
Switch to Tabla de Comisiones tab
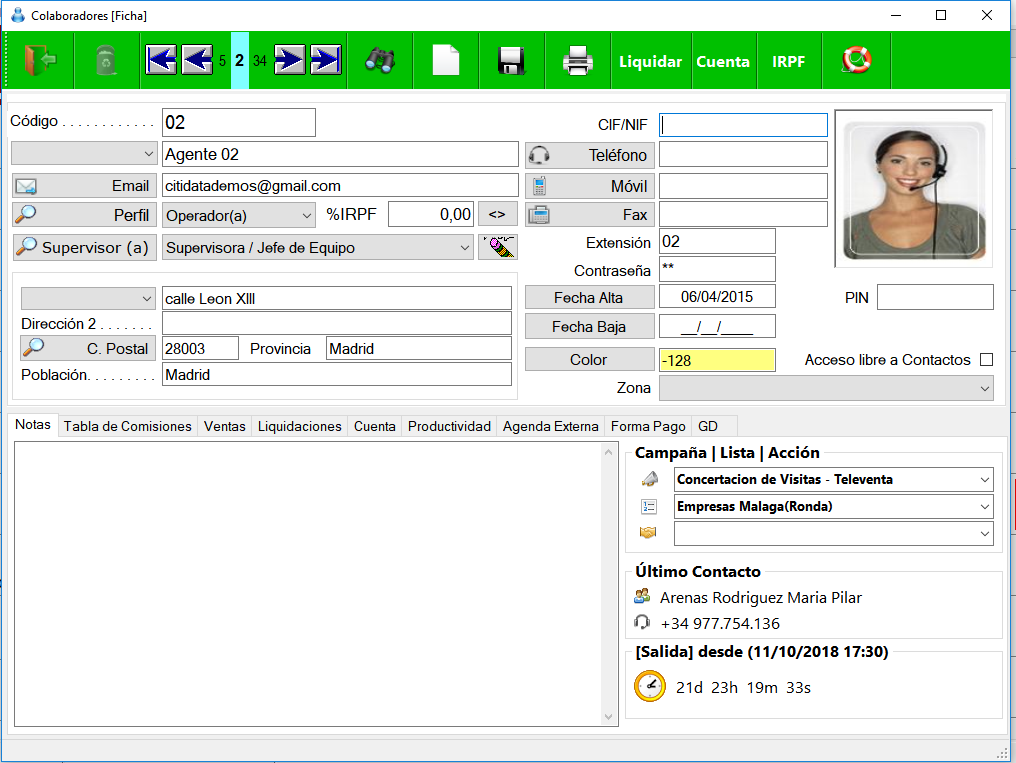tap(128, 426)
